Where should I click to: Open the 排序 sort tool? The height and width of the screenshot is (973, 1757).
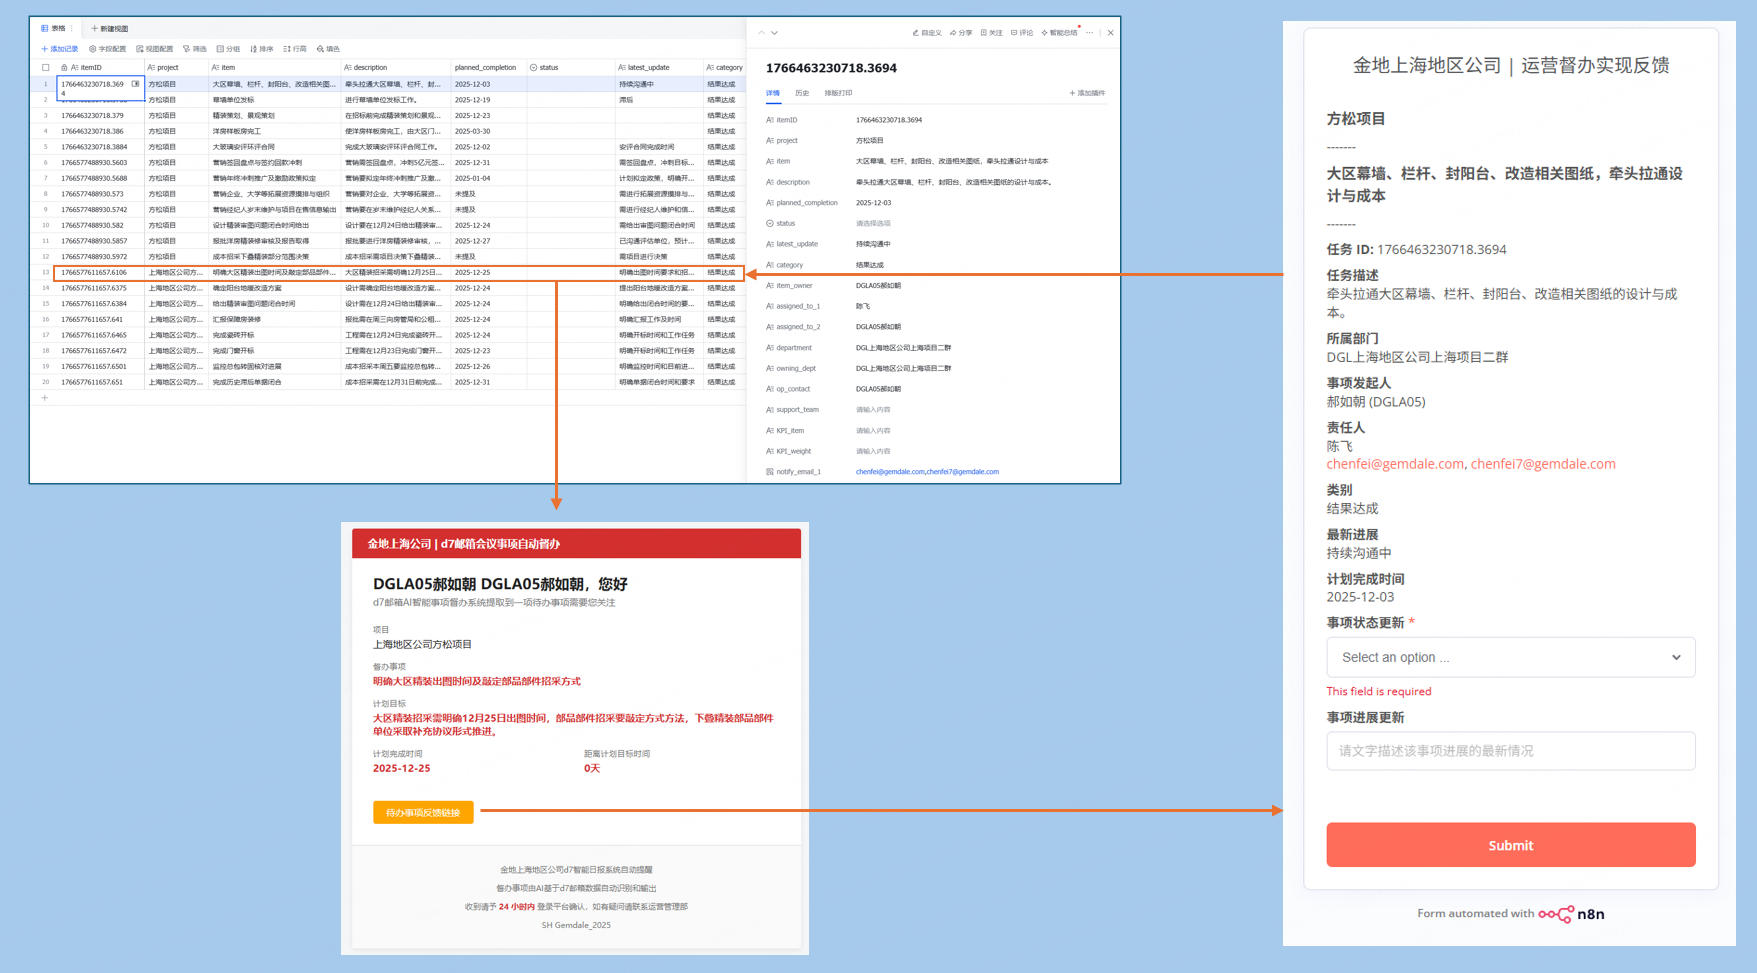261,49
